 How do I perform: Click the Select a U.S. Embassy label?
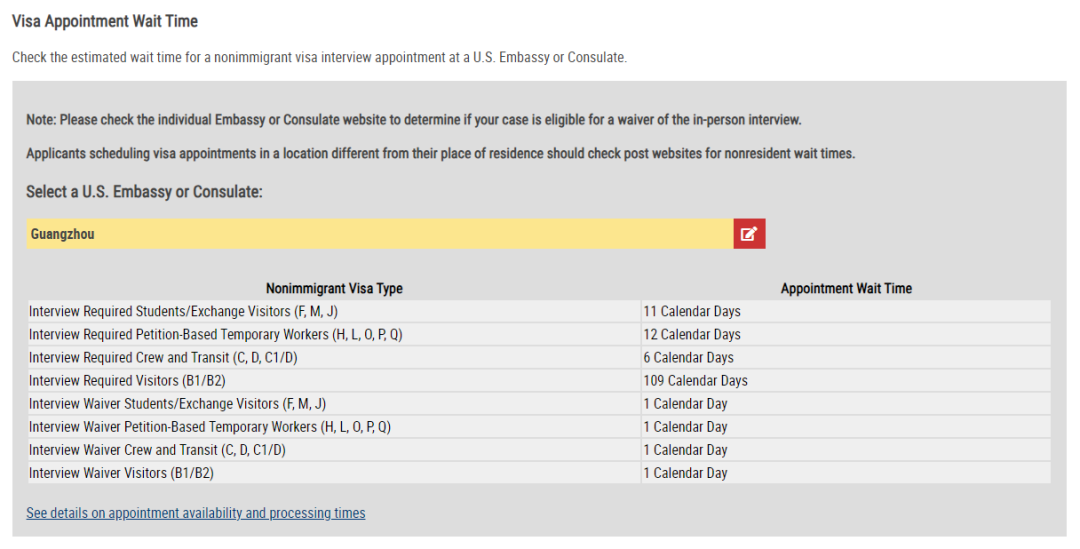(x=144, y=192)
